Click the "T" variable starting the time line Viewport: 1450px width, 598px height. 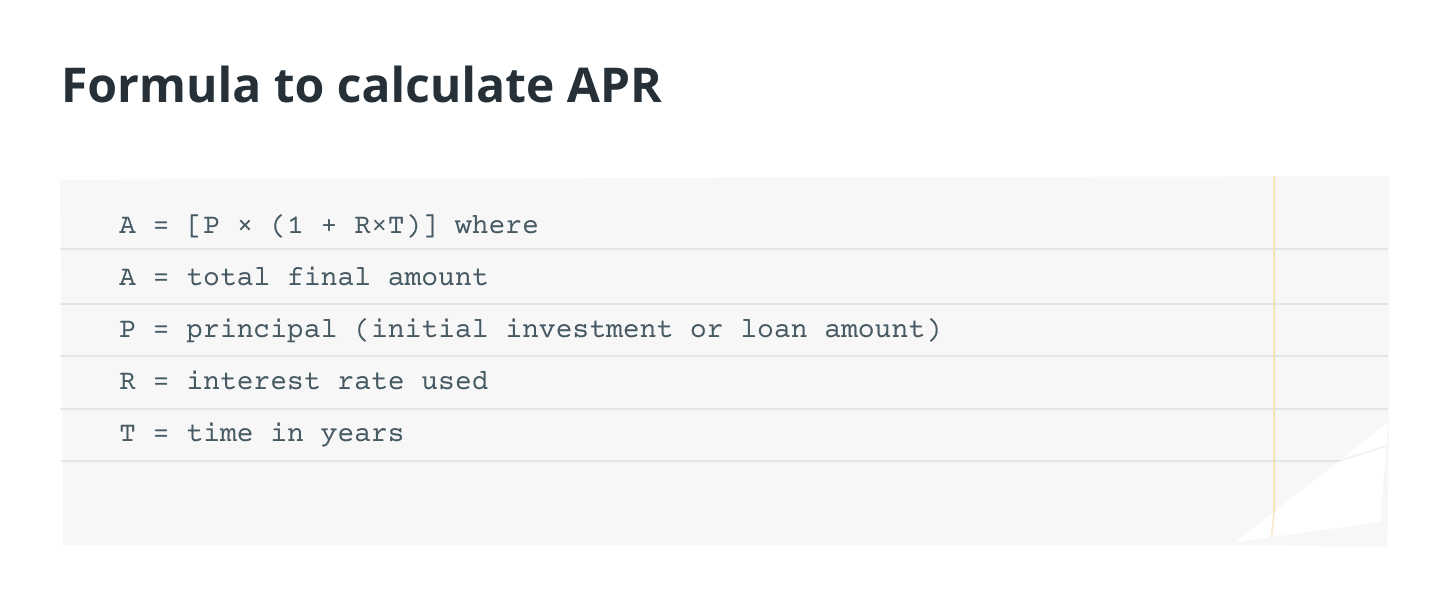127,433
